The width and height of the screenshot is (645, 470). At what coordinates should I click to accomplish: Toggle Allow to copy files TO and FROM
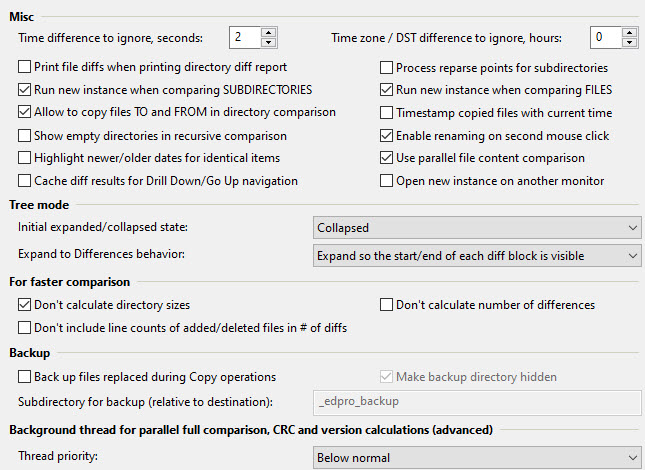25,112
